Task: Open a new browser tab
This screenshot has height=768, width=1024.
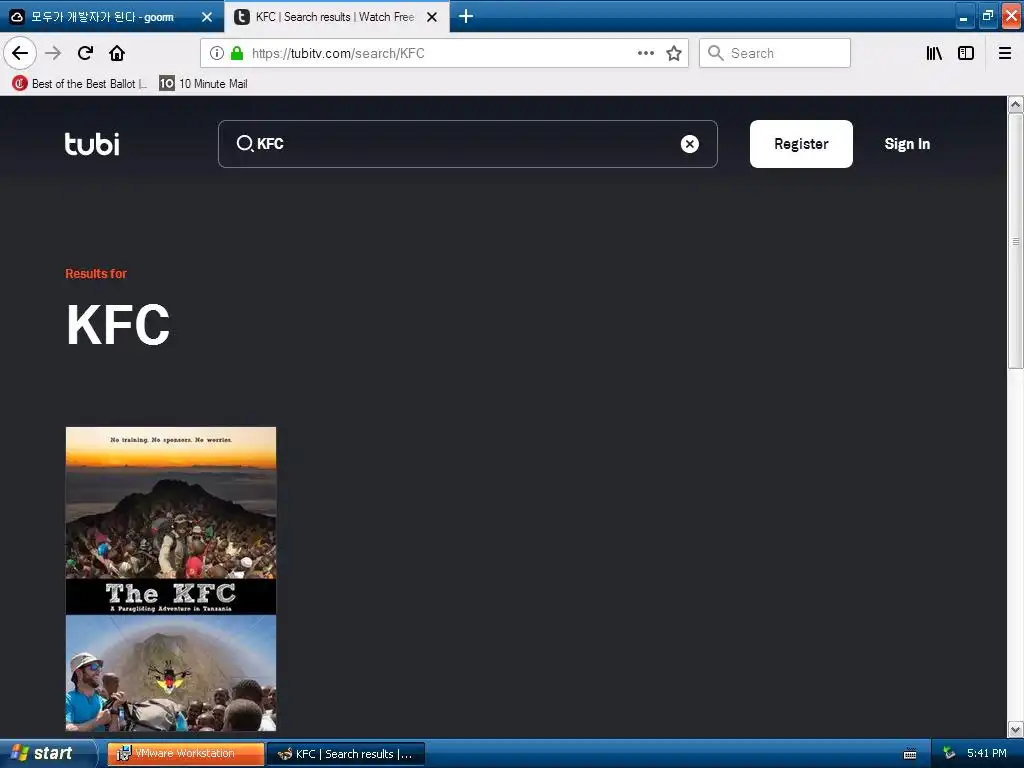Action: coord(466,16)
